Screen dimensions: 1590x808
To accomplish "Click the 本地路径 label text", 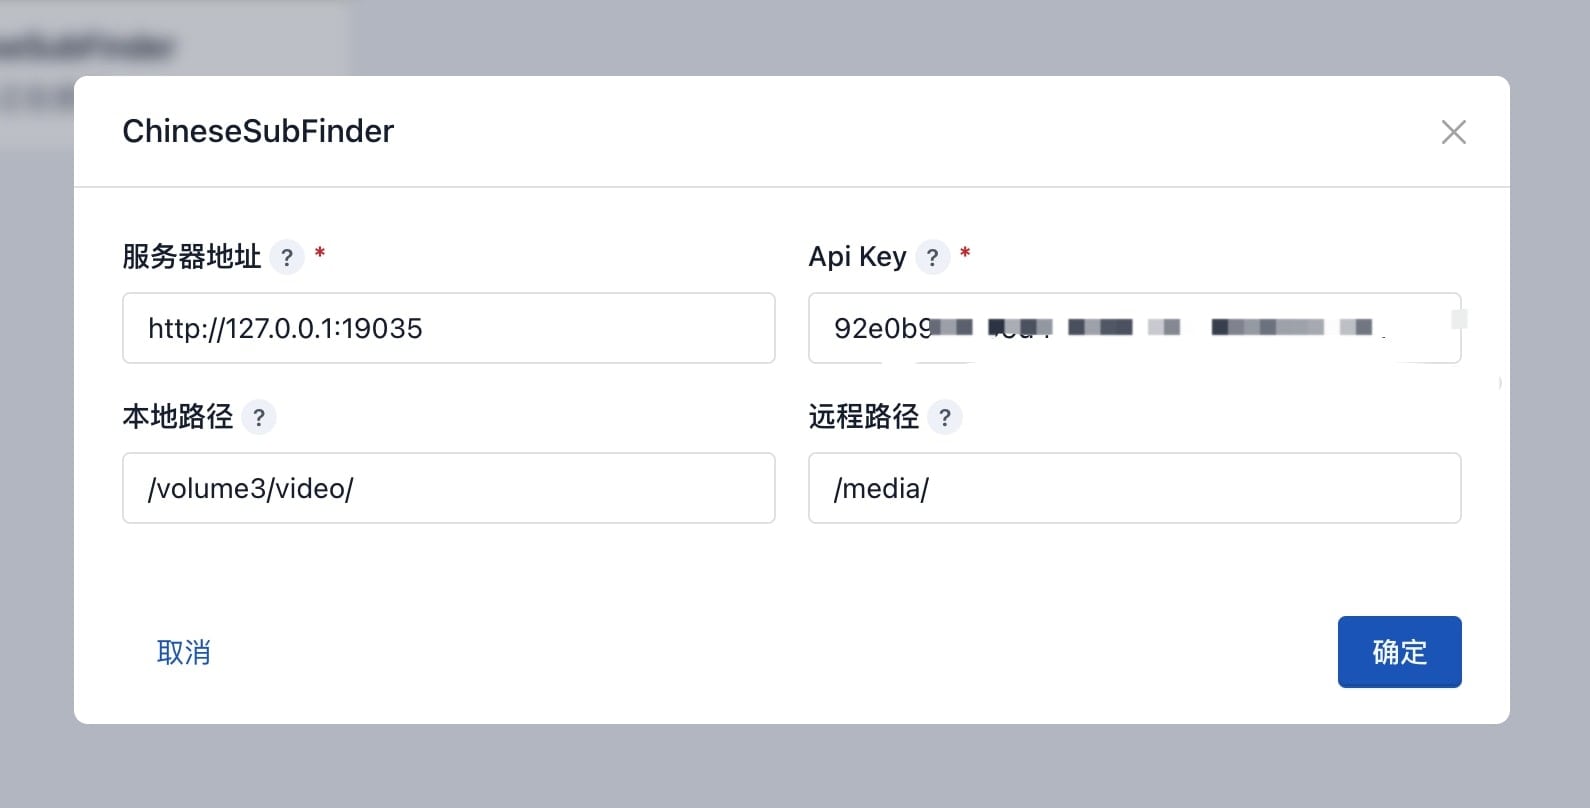I will tap(178, 416).
